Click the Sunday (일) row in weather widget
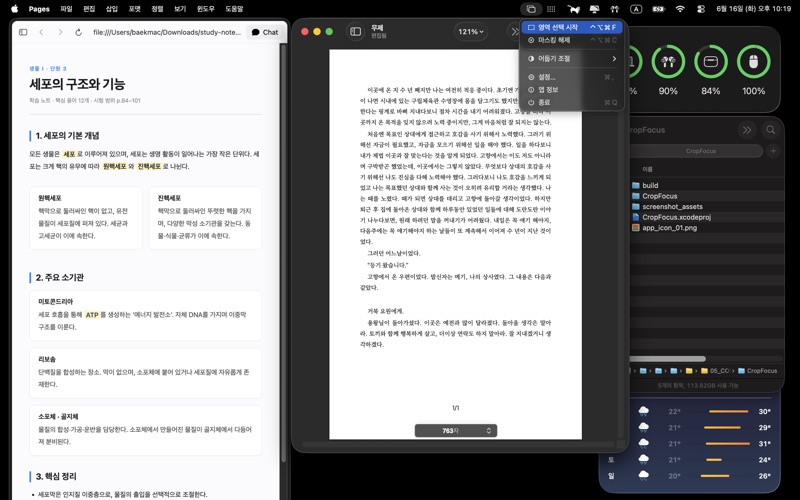 point(690,476)
